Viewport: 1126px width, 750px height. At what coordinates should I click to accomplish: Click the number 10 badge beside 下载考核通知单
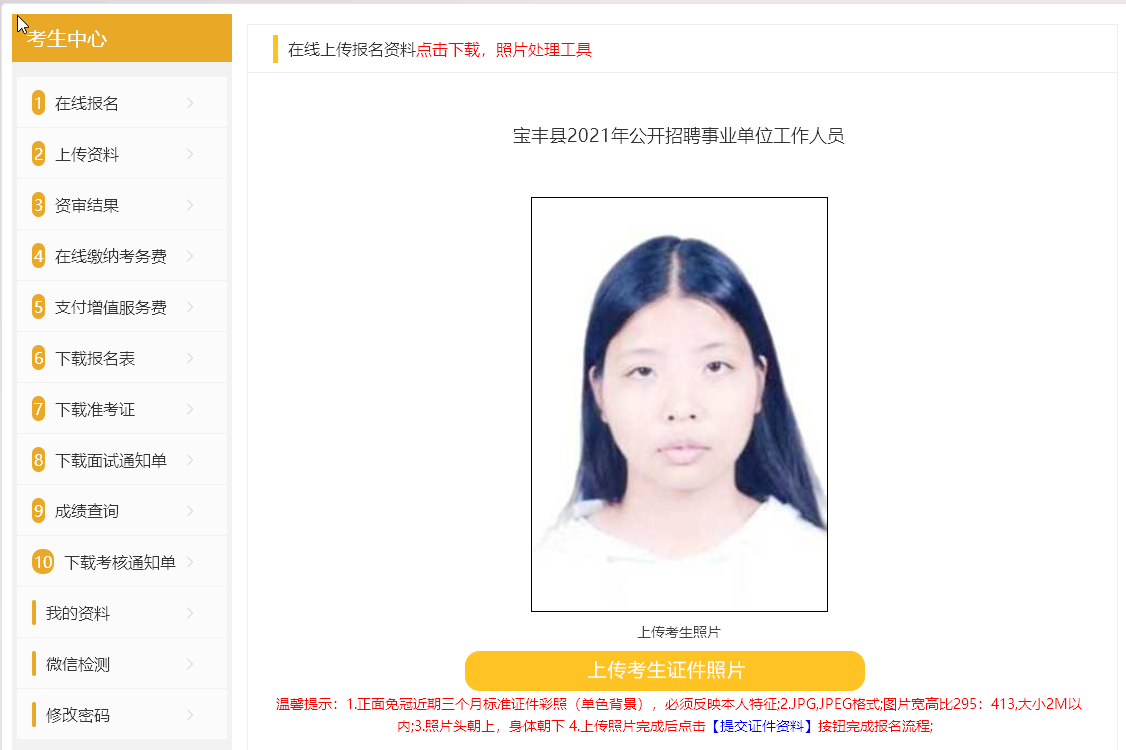[x=43, y=562]
